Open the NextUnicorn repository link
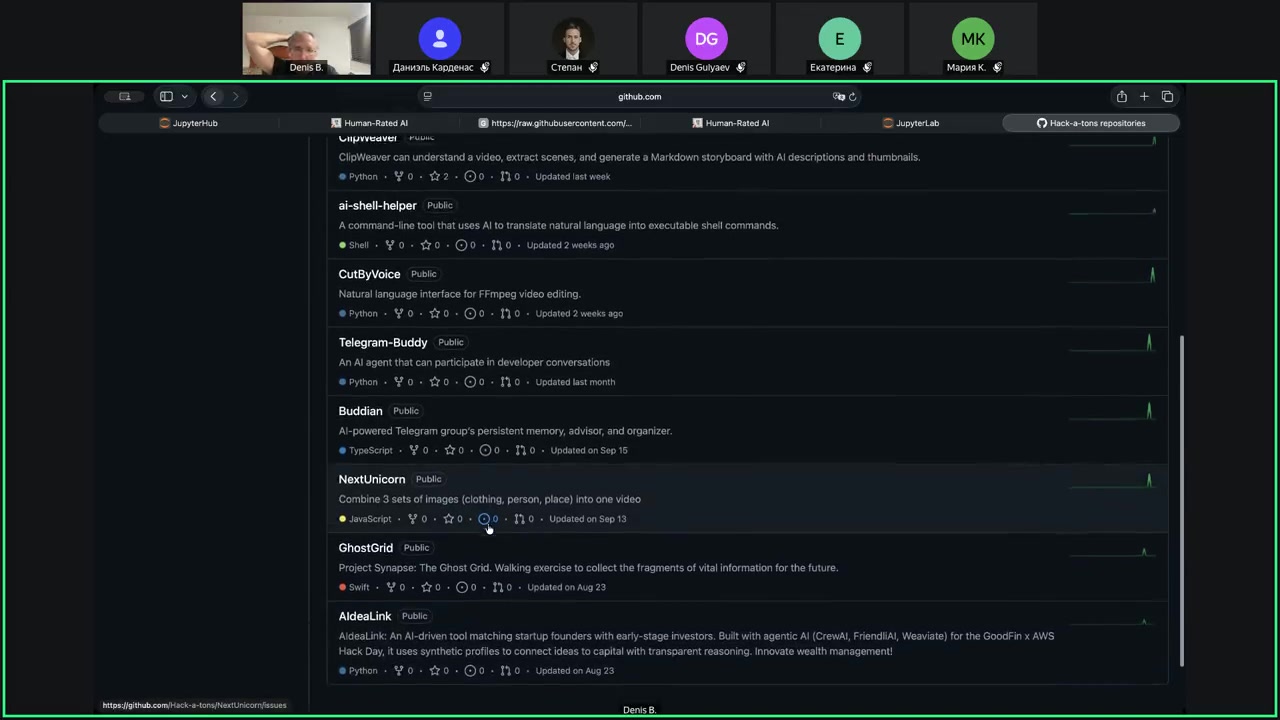The height and width of the screenshot is (720, 1280). tap(371, 479)
